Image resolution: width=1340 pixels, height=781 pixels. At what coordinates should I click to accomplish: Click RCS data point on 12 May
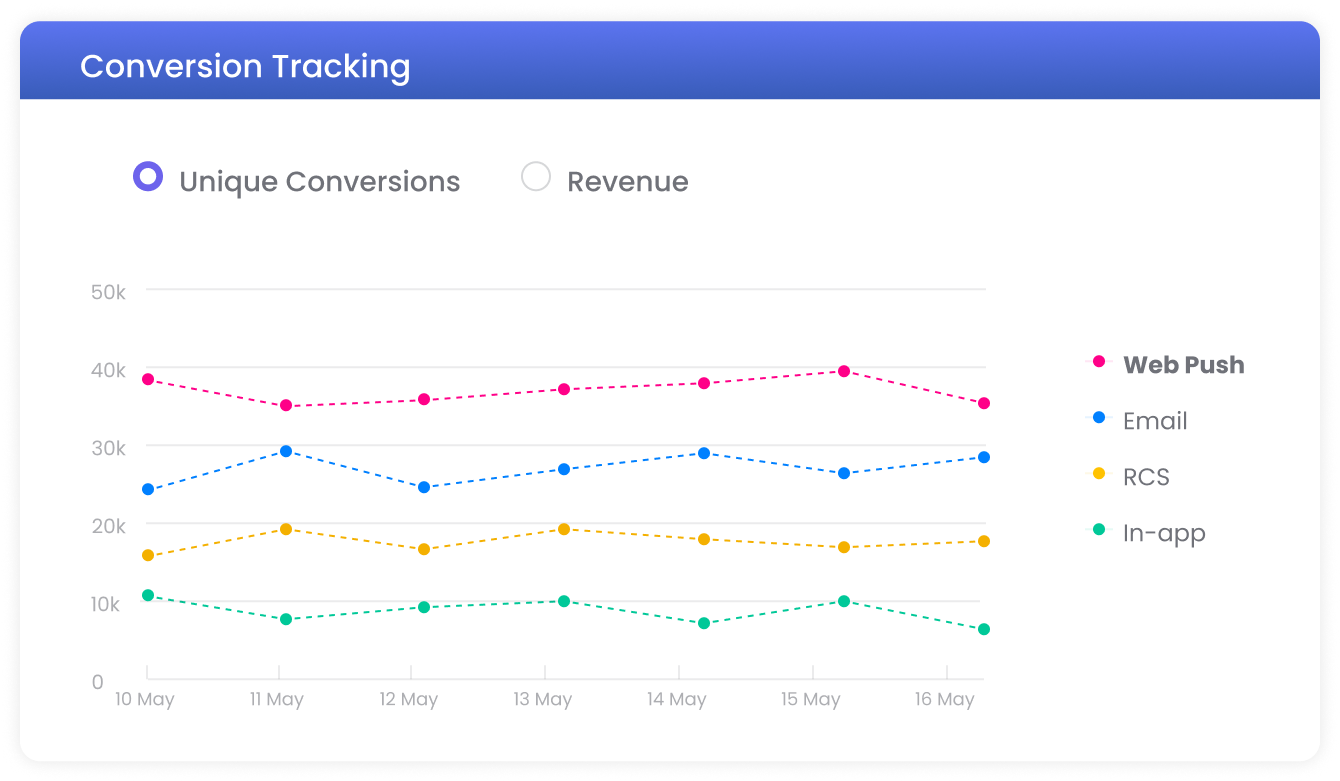[424, 549]
